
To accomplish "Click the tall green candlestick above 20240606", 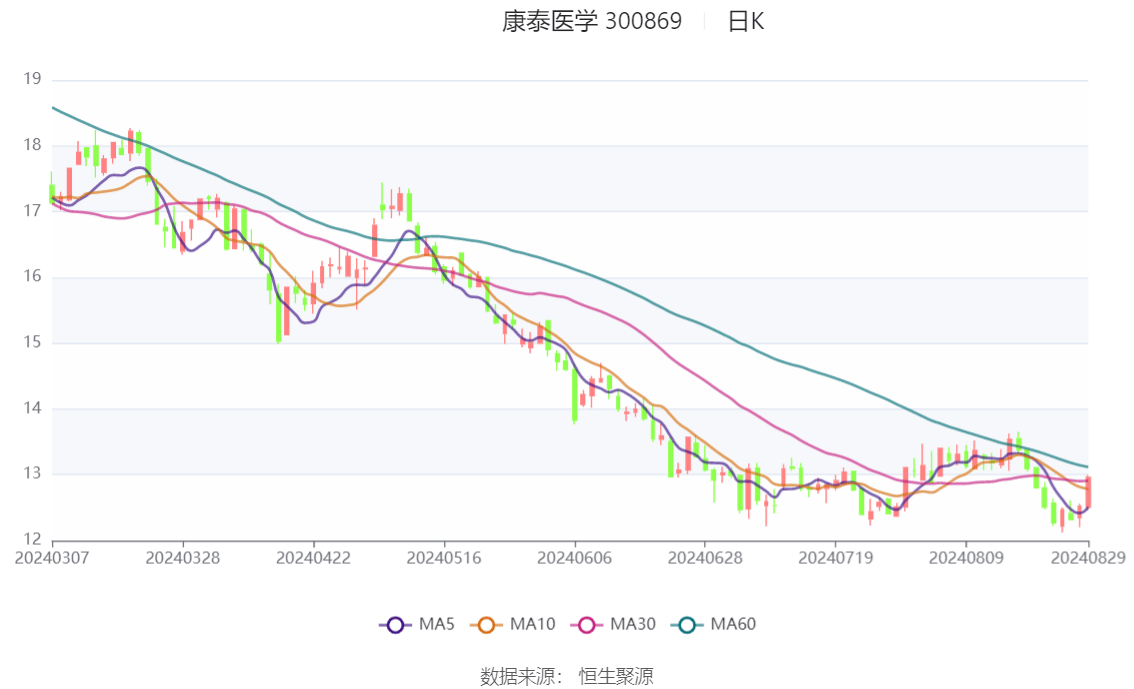I will coord(575,395).
